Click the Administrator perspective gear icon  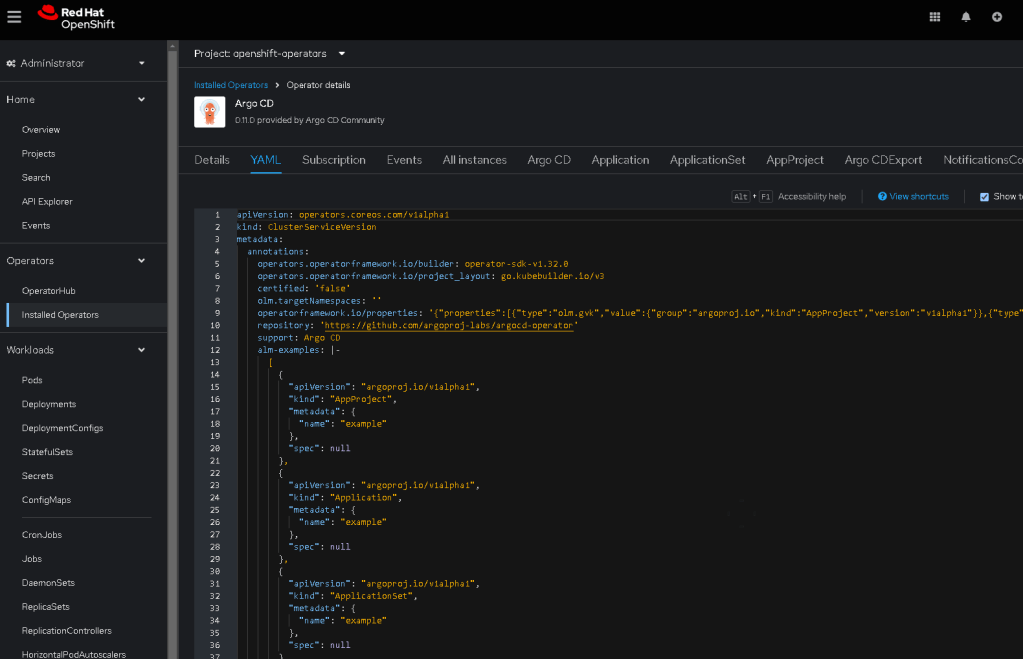11,63
